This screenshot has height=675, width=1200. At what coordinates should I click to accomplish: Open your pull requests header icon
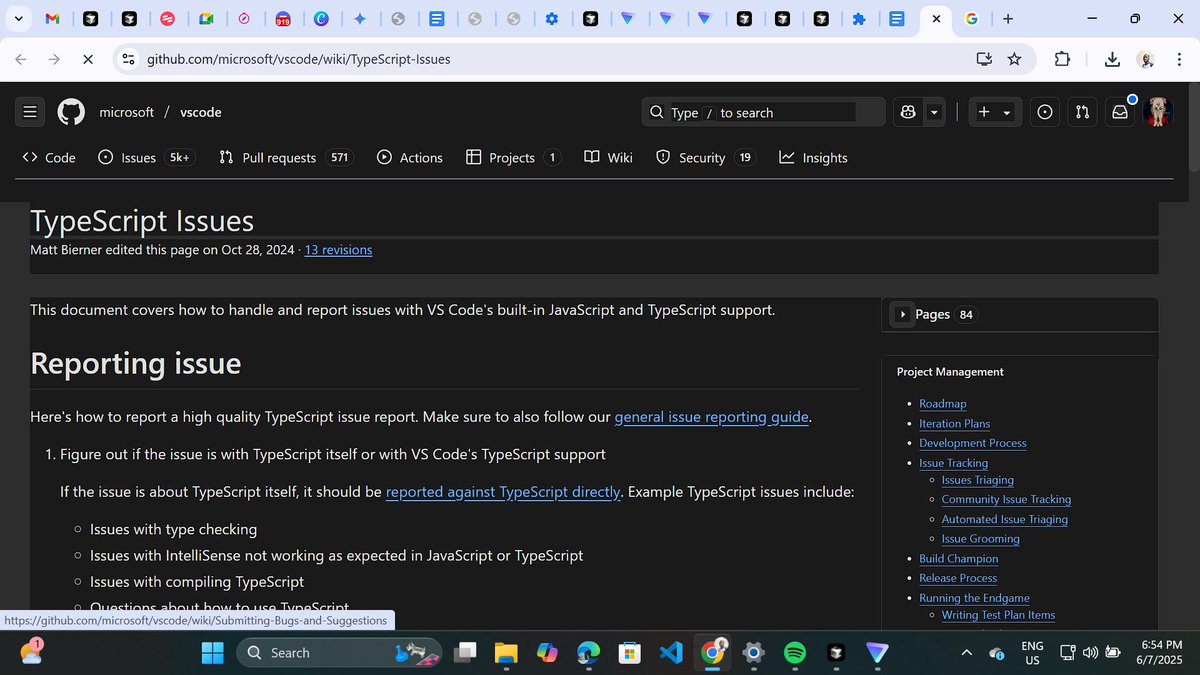click(1082, 112)
